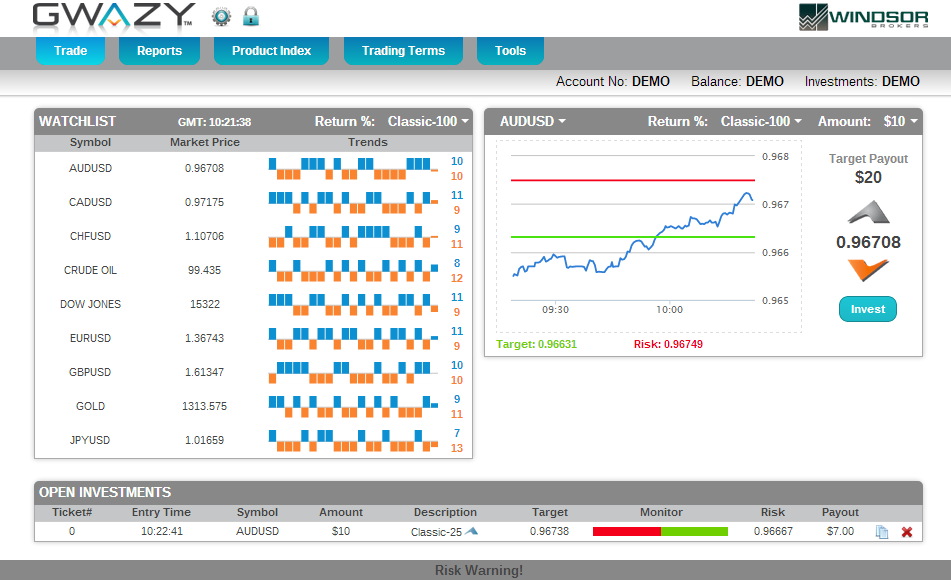Close the investment with the red X

click(907, 532)
